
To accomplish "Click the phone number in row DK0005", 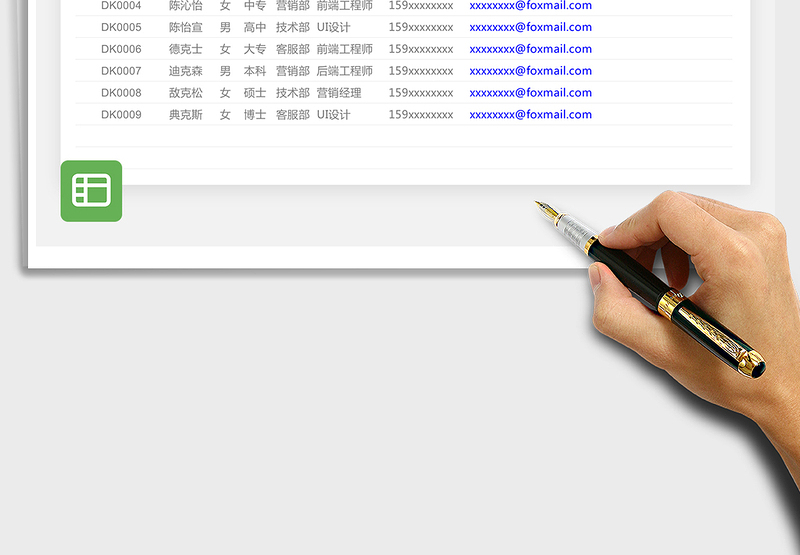I will pos(421,27).
